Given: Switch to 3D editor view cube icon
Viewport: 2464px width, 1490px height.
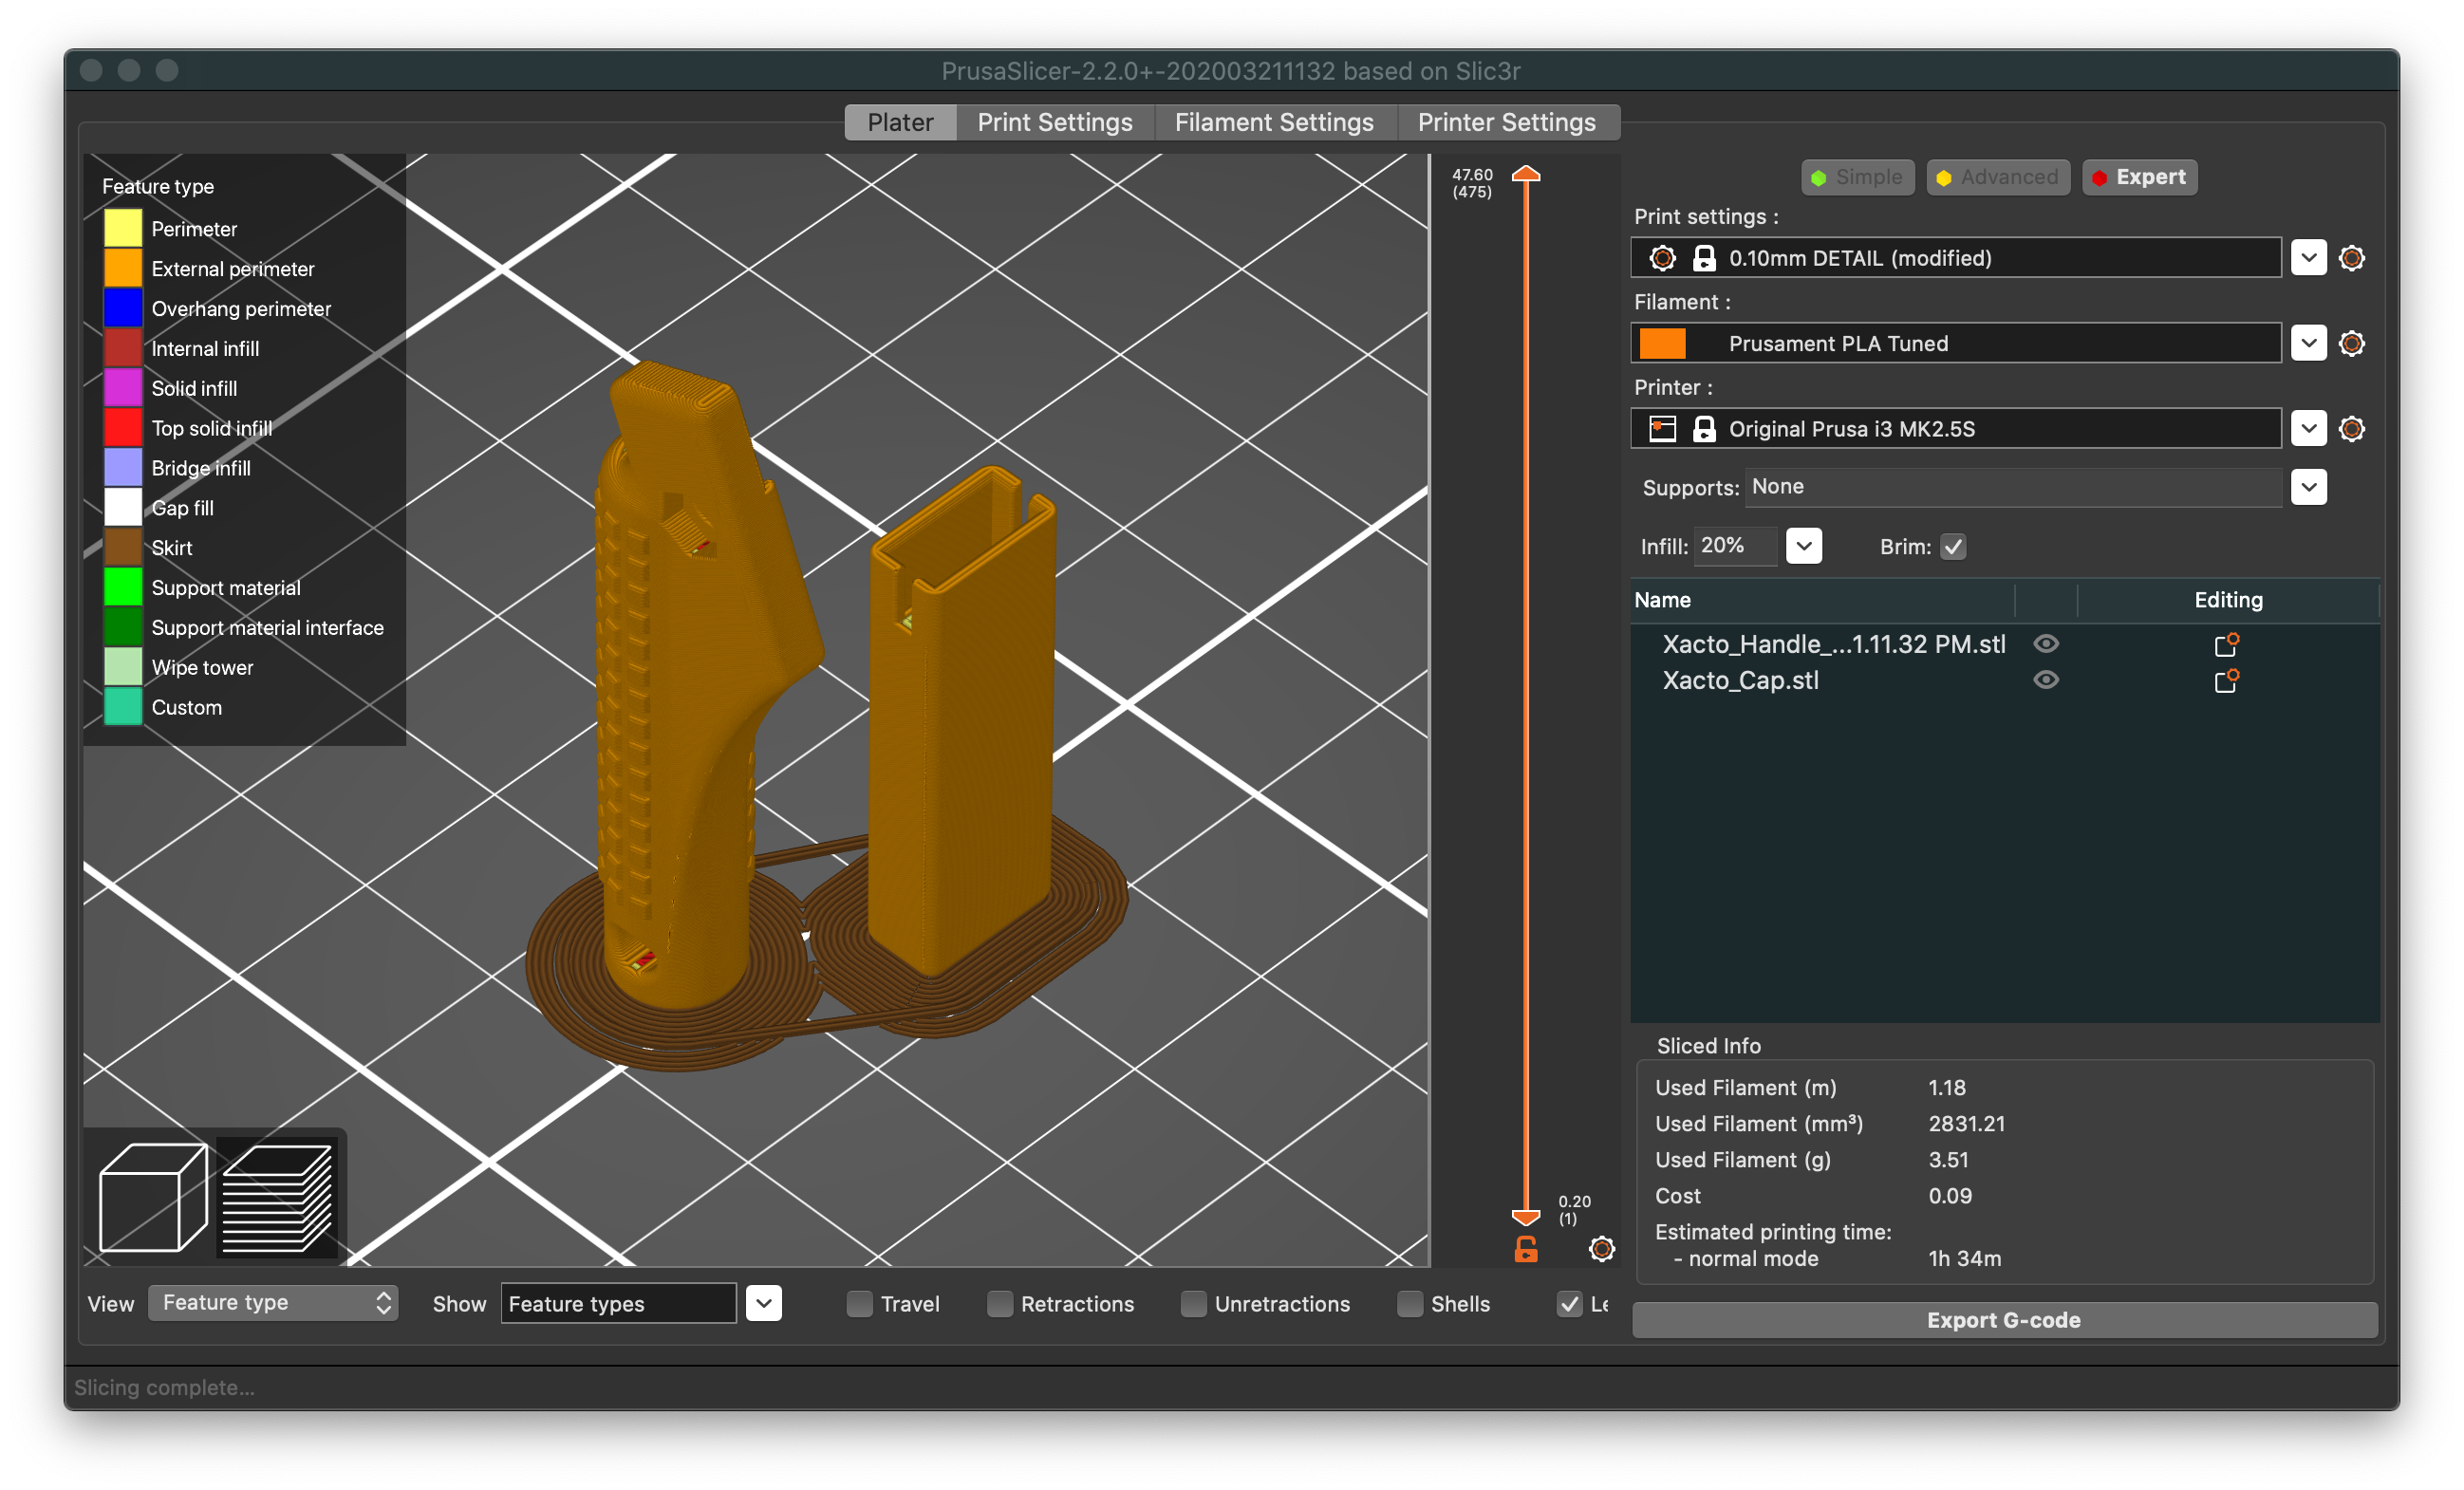Looking at the screenshot, I should click(152, 1197).
